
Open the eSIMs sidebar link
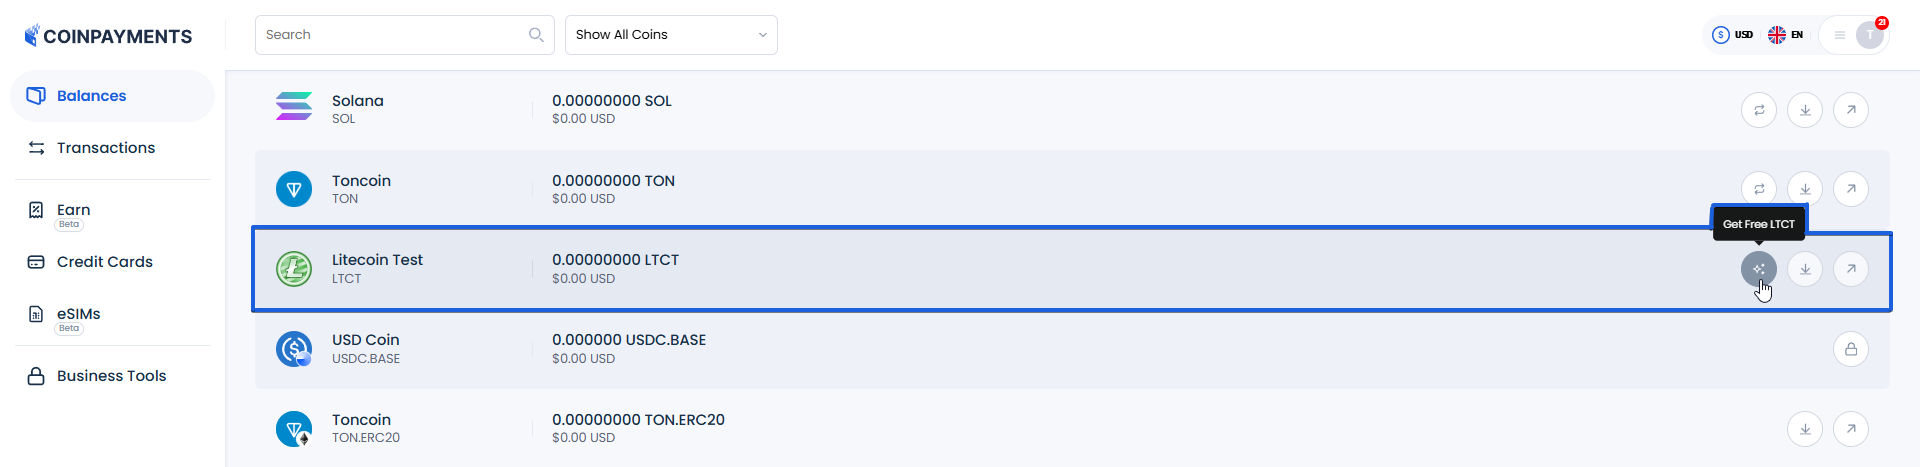(78, 314)
